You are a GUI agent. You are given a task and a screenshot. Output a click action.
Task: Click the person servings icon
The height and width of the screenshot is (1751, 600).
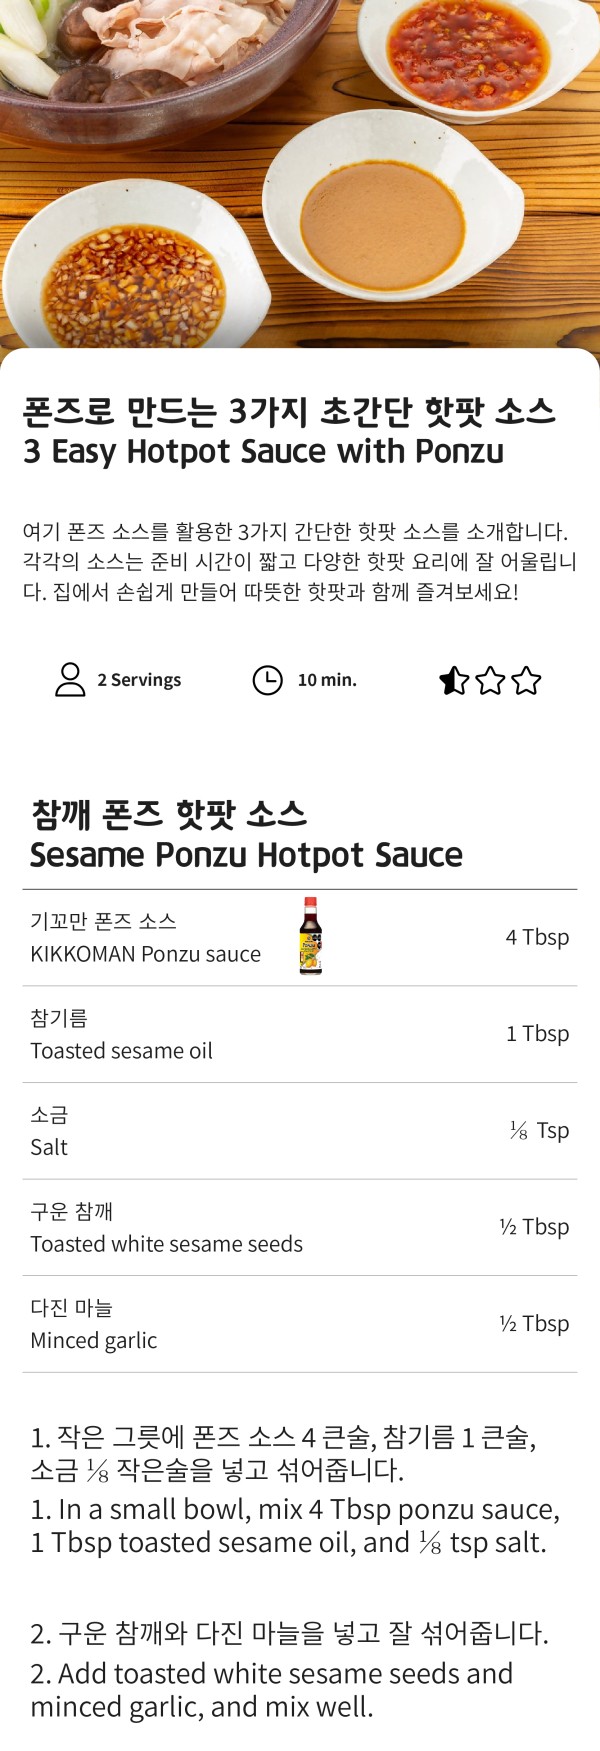pos(70,680)
